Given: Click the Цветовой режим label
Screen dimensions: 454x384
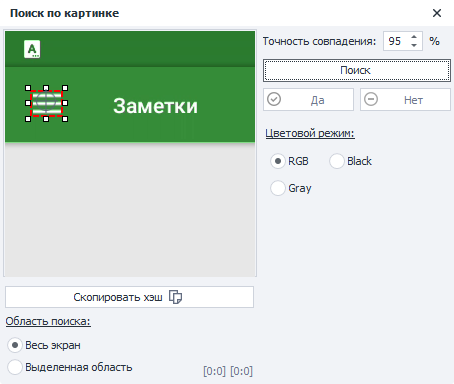Looking at the screenshot, I should [310, 133].
